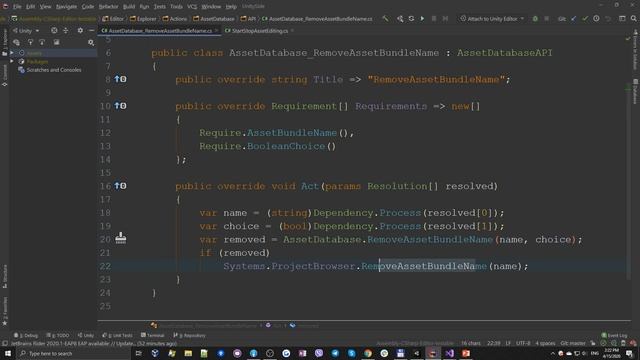640x360 pixels.
Task: Expand the Assets tree node
Action: click(x=12, y=53)
